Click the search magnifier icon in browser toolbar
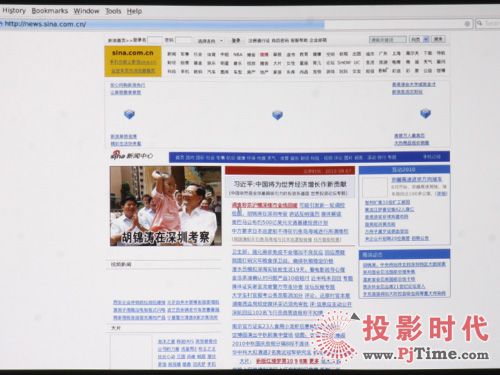500x375 pixels. [x=480, y=23]
